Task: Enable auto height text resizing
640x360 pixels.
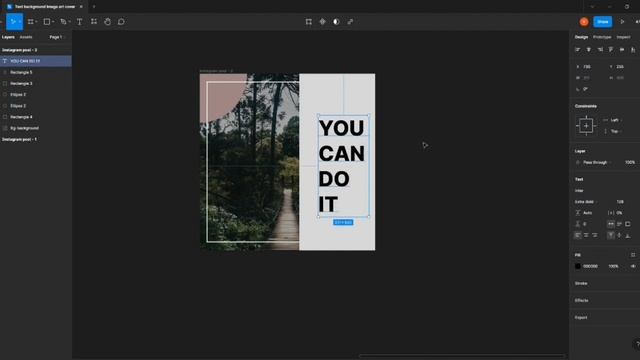Action: click(x=619, y=224)
